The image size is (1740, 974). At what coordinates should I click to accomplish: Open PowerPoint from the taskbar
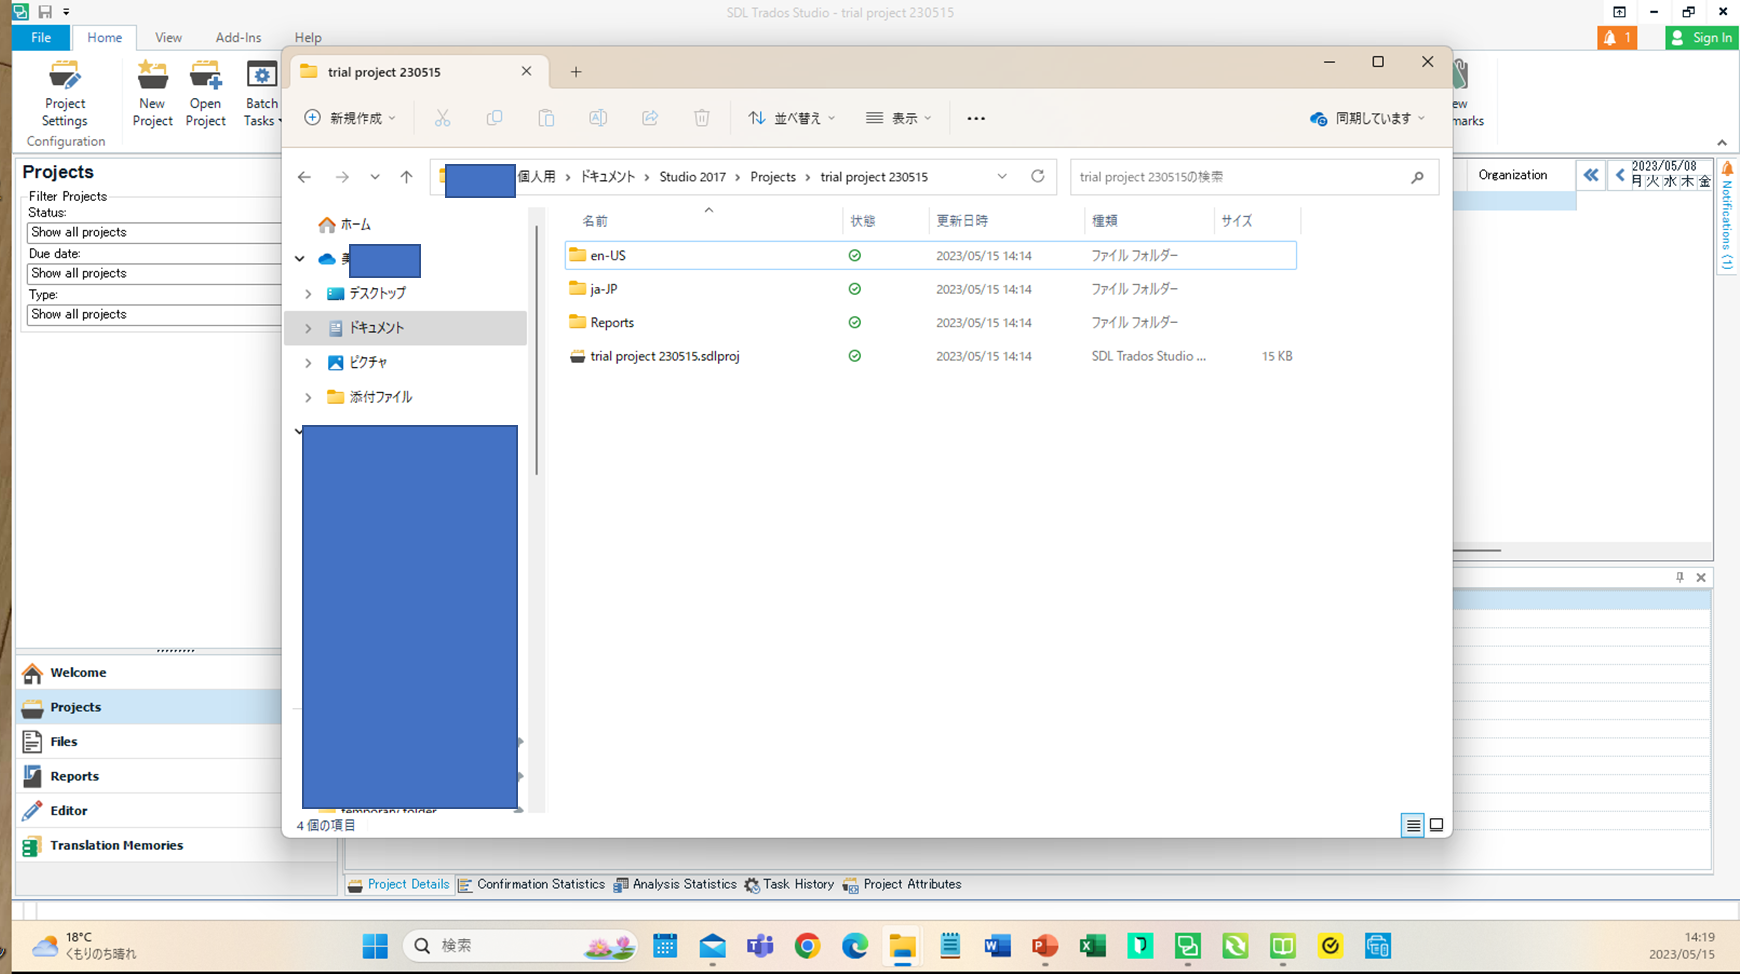pos(1045,946)
